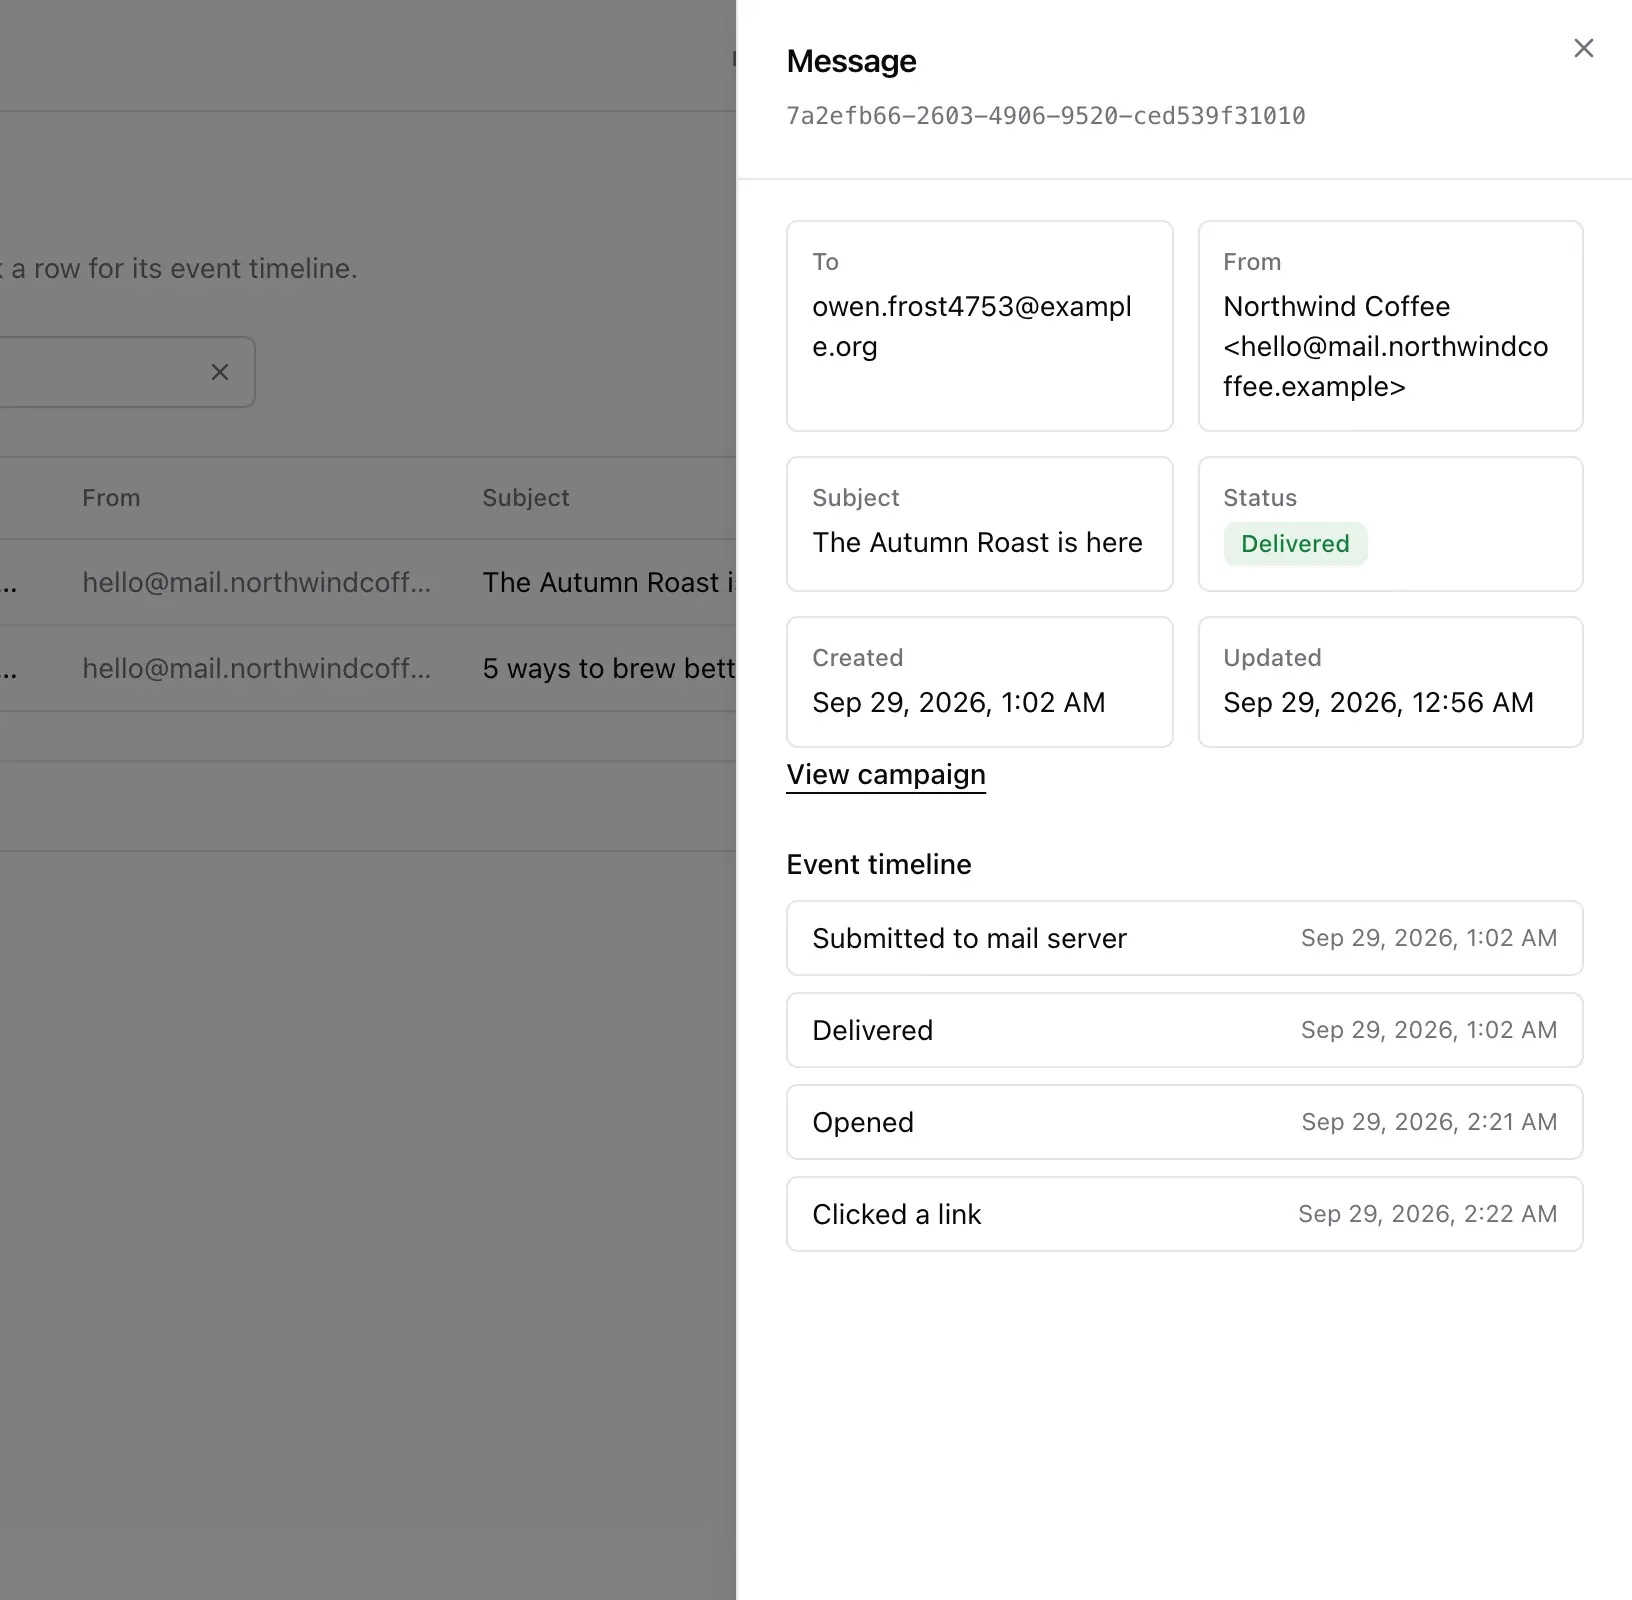Image resolution: width=1632 pixels, height=1600 pixels.
Task: Click sender cell in the Autumn Roast row
Action: (257, 583)
